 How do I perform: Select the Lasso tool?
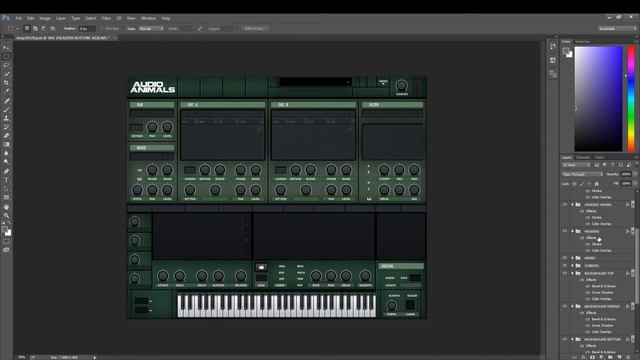tap(6, 65)
